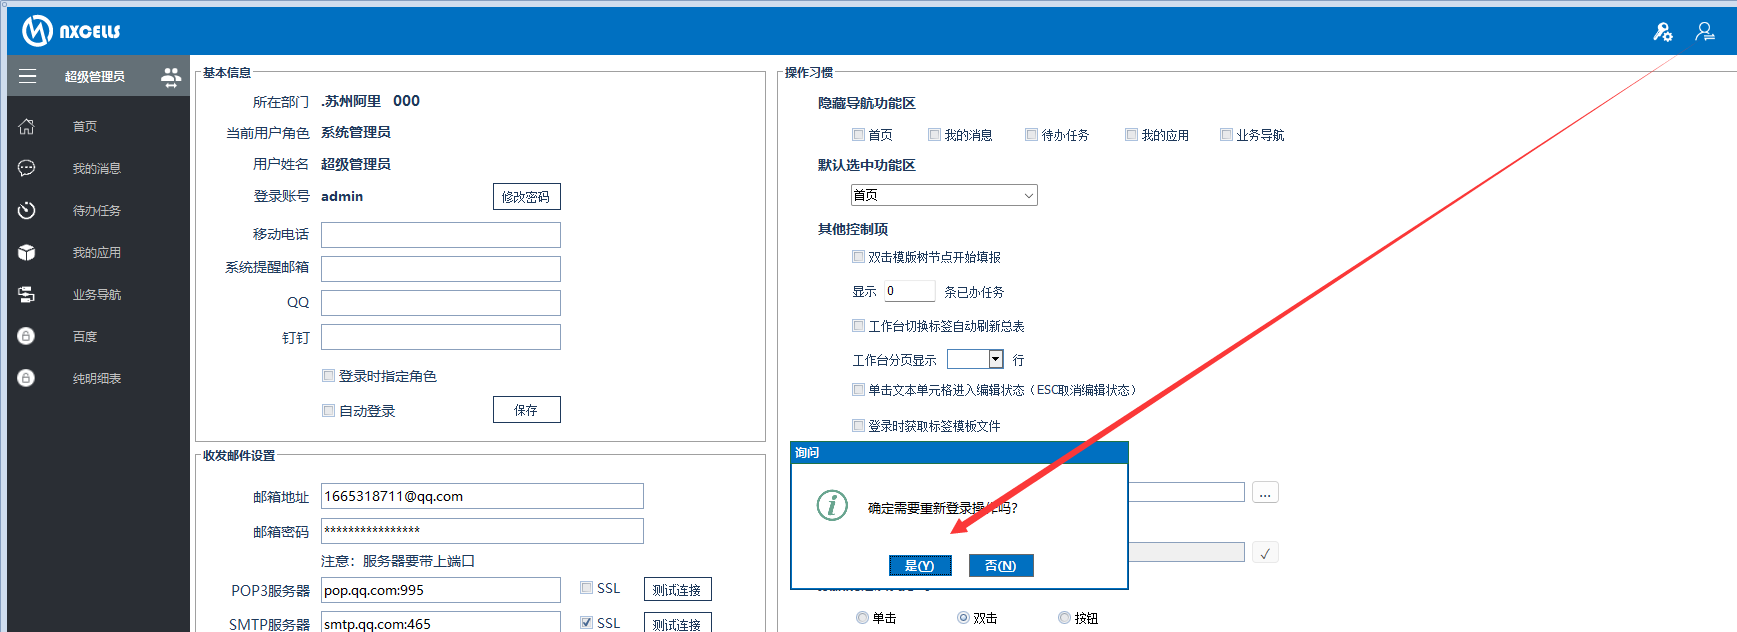Screen dimensions: 1737x632
Task: Click 是(Y) button in dialog
Action: (919, 566)
